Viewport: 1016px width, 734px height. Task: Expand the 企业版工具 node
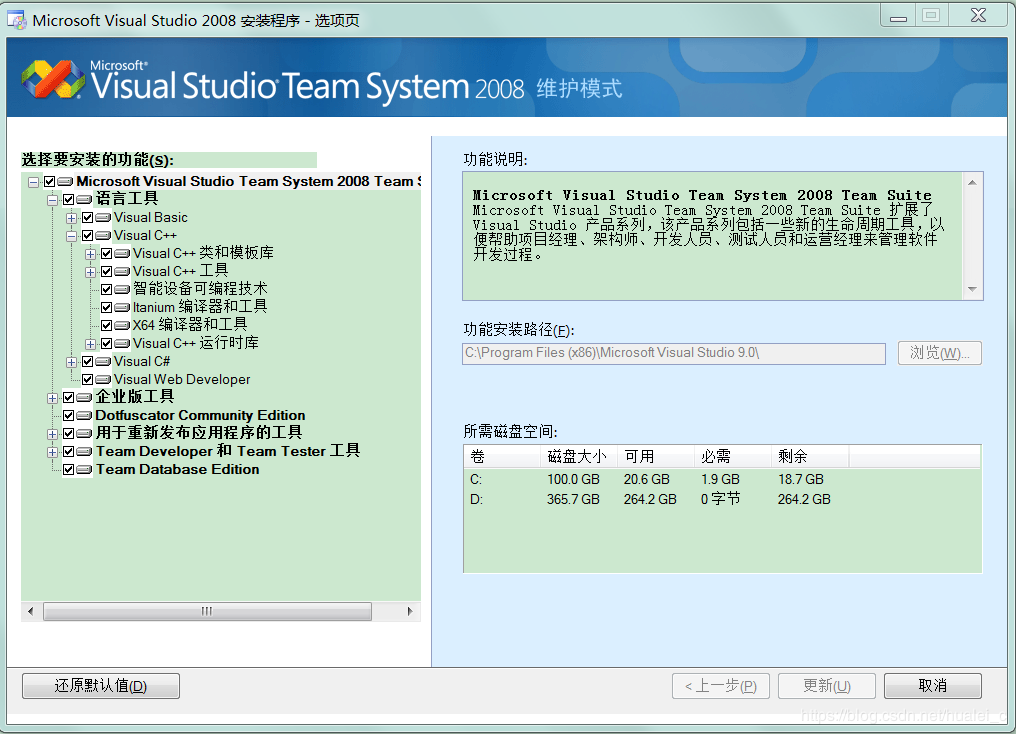pos(52,396)
